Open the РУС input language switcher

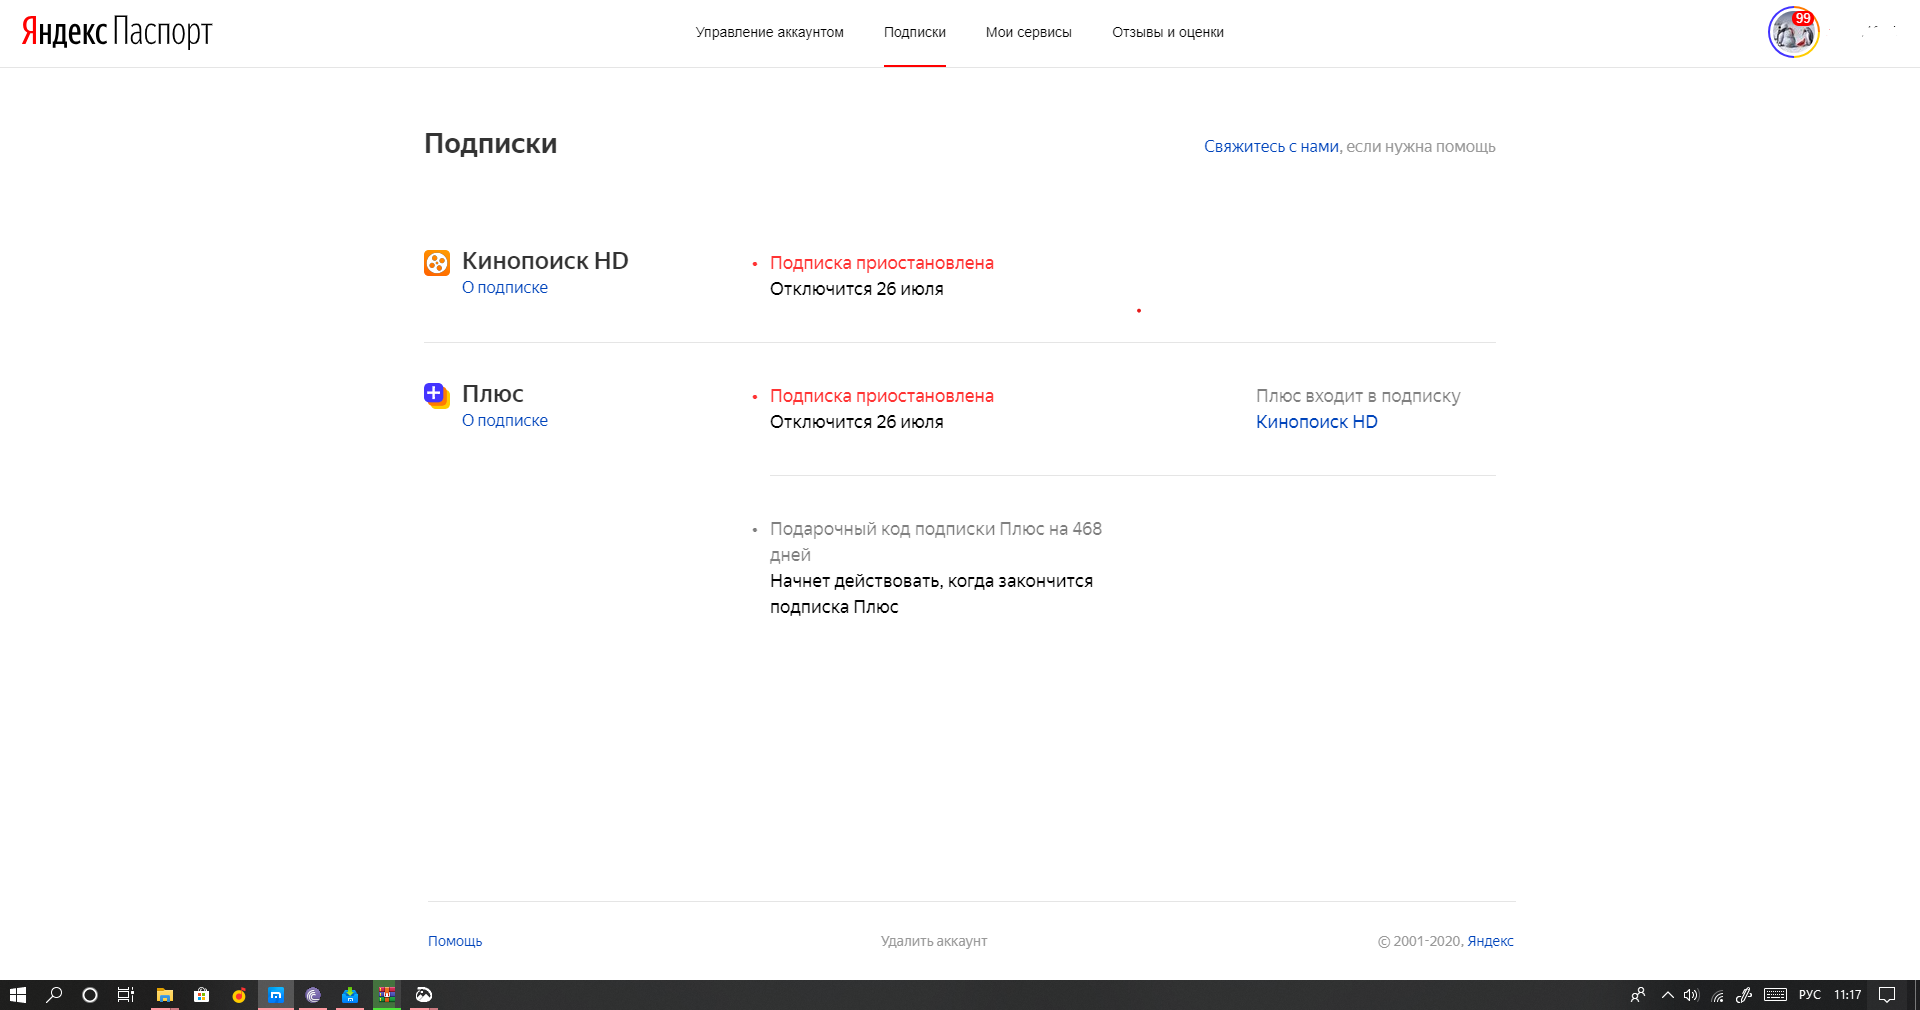pyautogui.click(x=1810, y=995)
